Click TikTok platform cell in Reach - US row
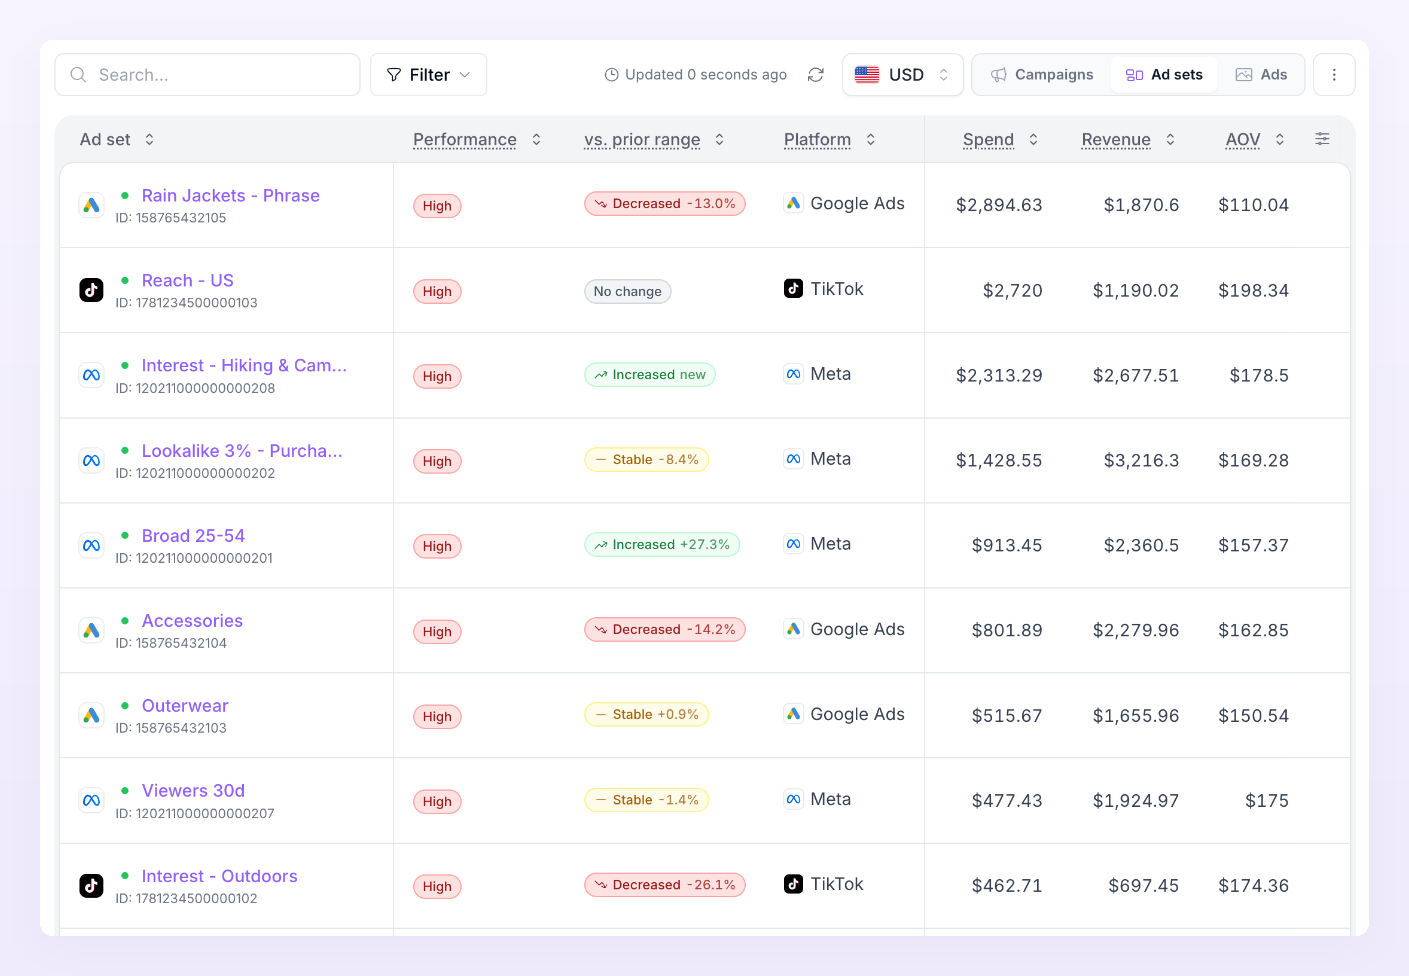 pyautogui.click(x=823, y=289)
